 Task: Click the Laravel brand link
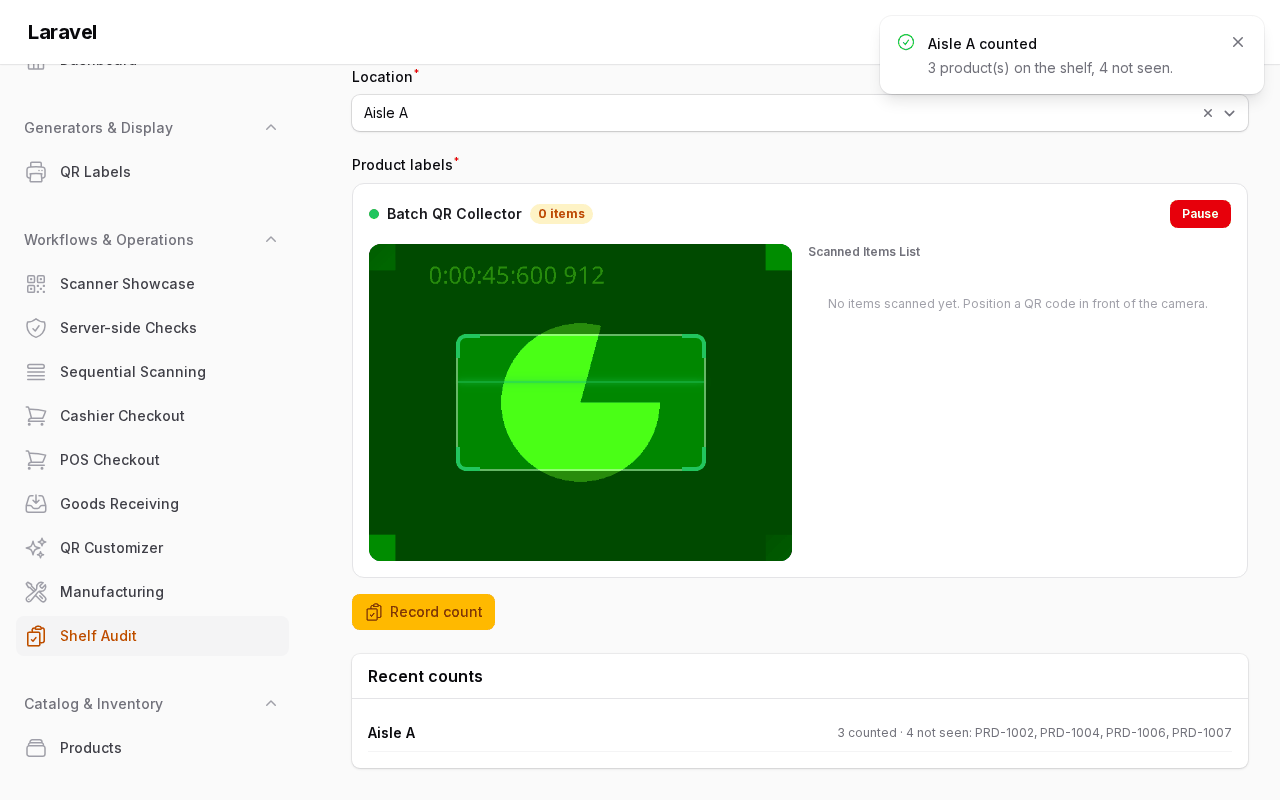pyautogui.click(x=62, y=32)
